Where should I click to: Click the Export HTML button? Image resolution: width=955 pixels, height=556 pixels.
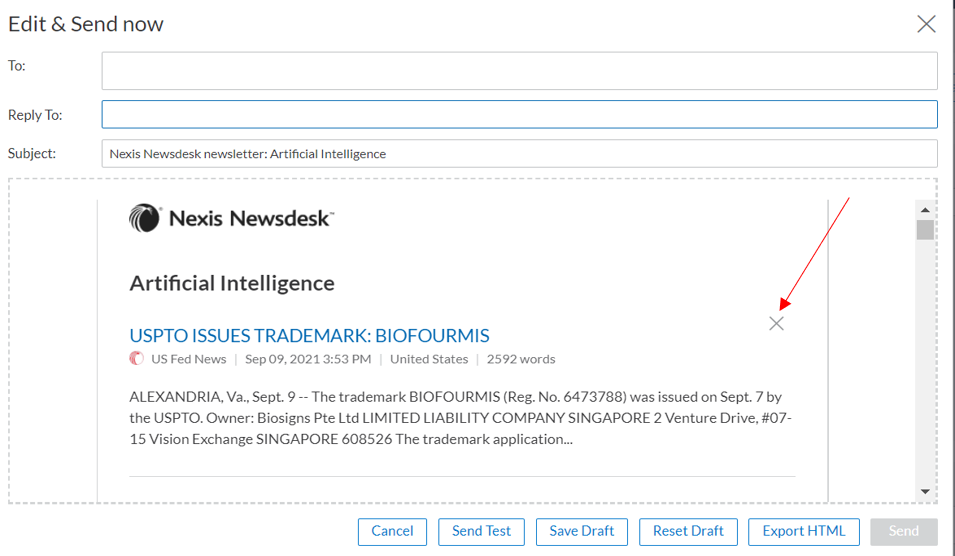point(804,532)
